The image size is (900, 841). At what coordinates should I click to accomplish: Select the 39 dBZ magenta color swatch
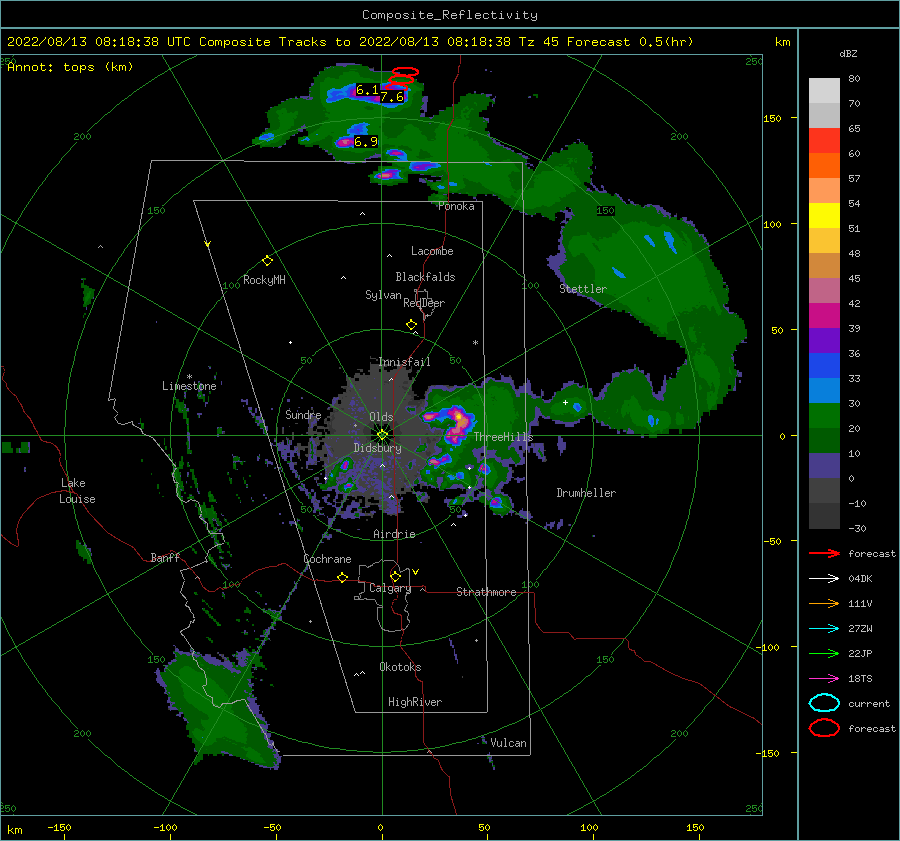[824, 316]
